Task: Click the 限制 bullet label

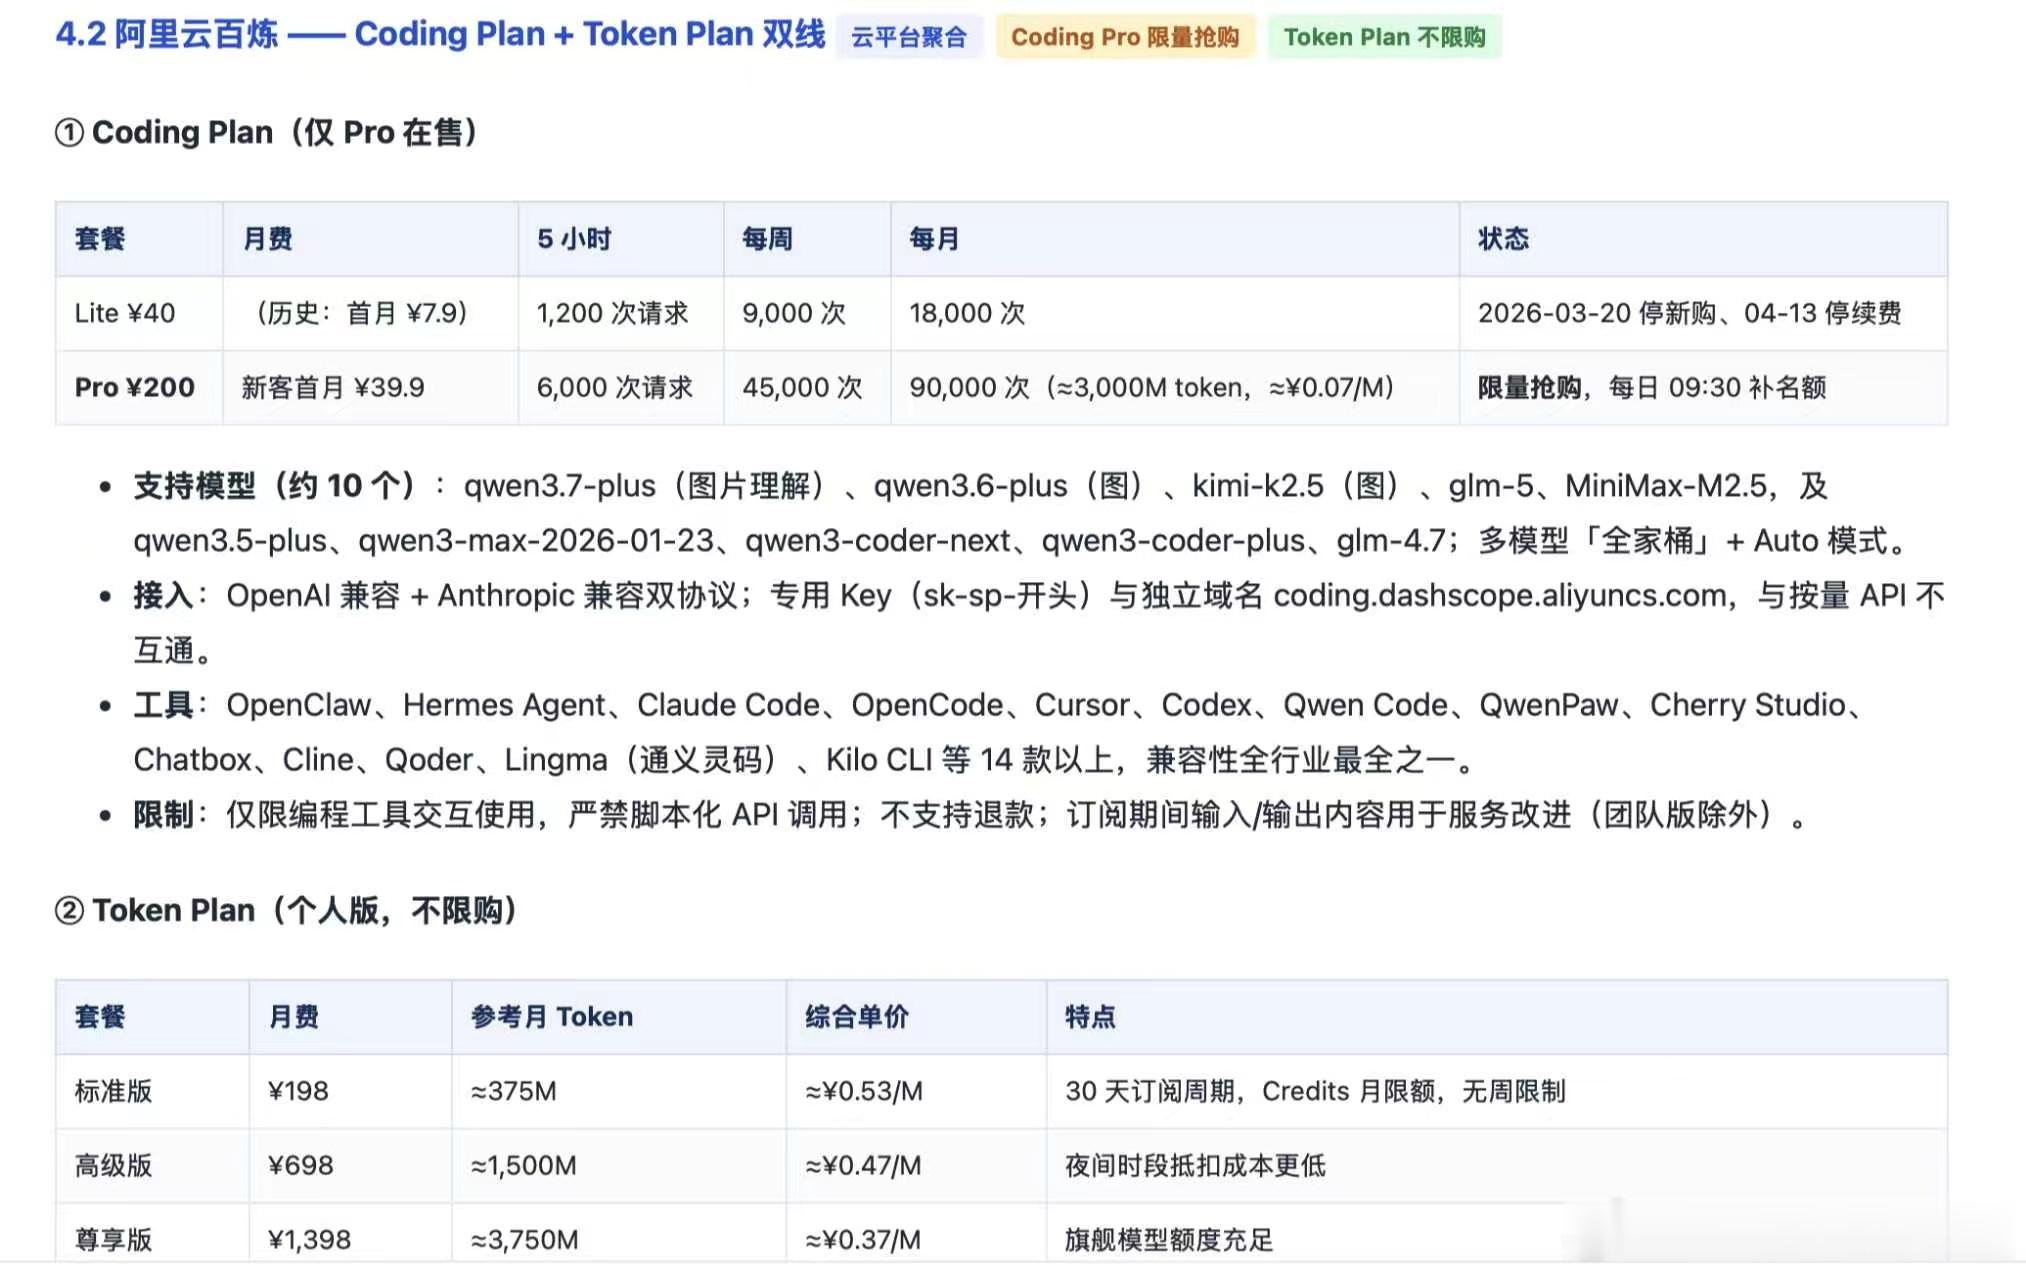Action: (163, 815)
